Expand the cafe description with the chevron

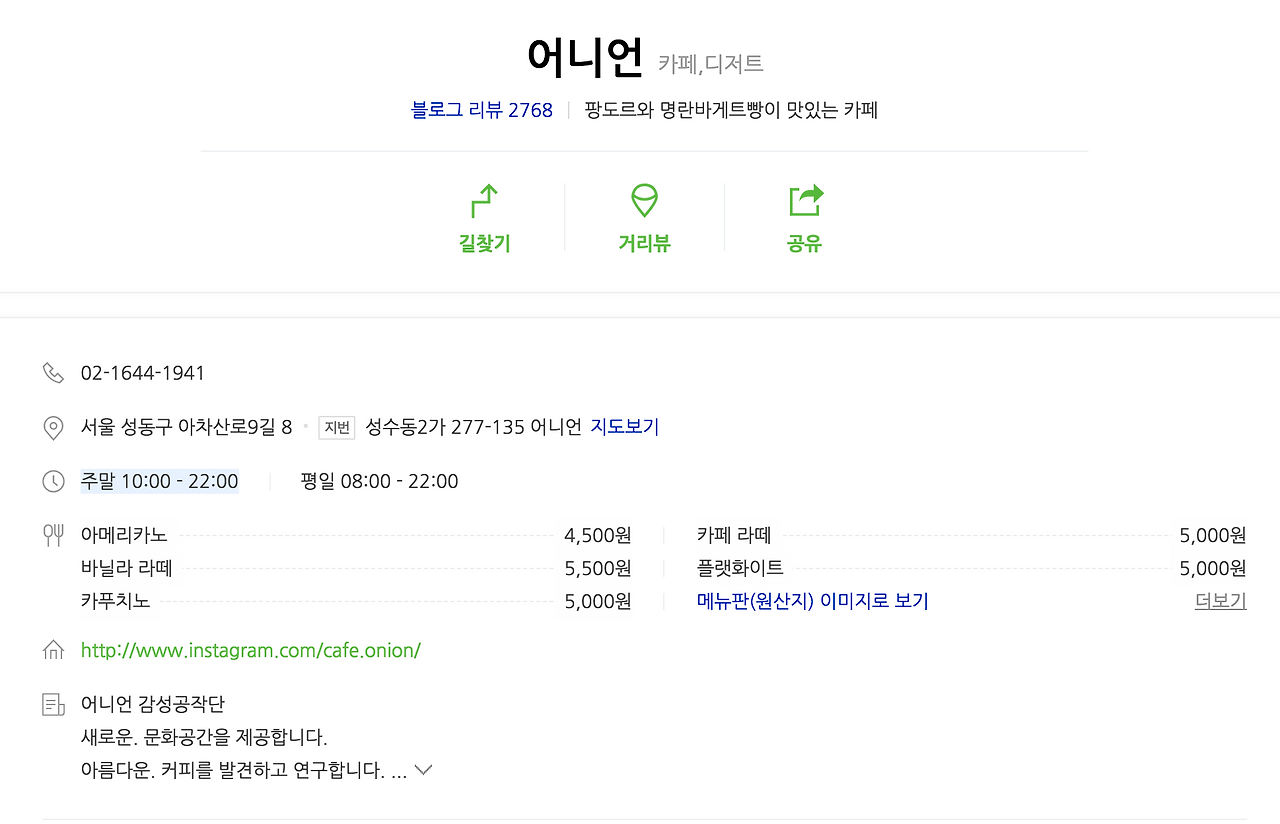click(423, 770)
